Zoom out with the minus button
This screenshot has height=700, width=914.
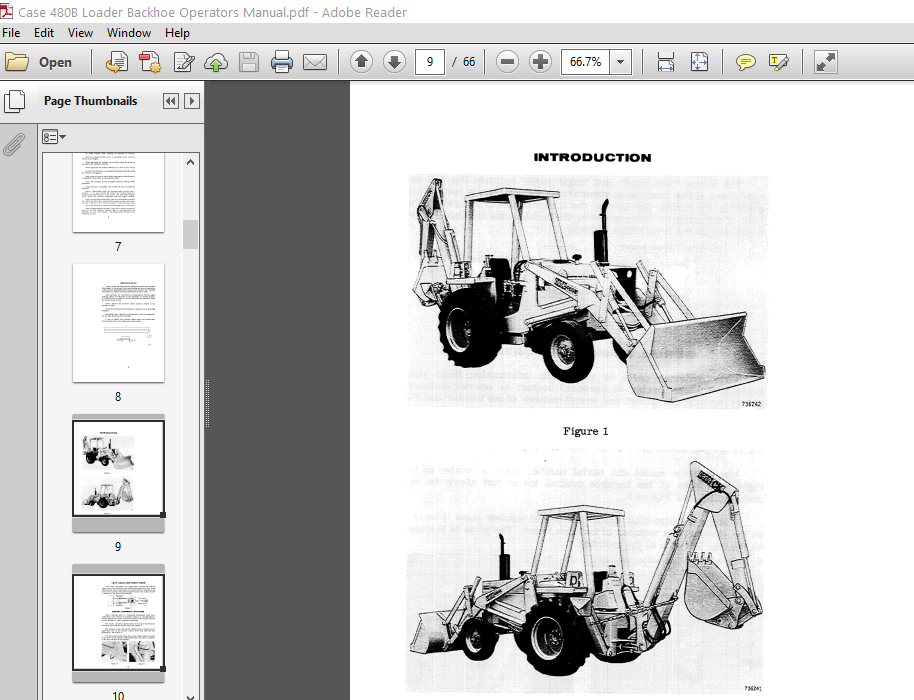pos(508,62)
